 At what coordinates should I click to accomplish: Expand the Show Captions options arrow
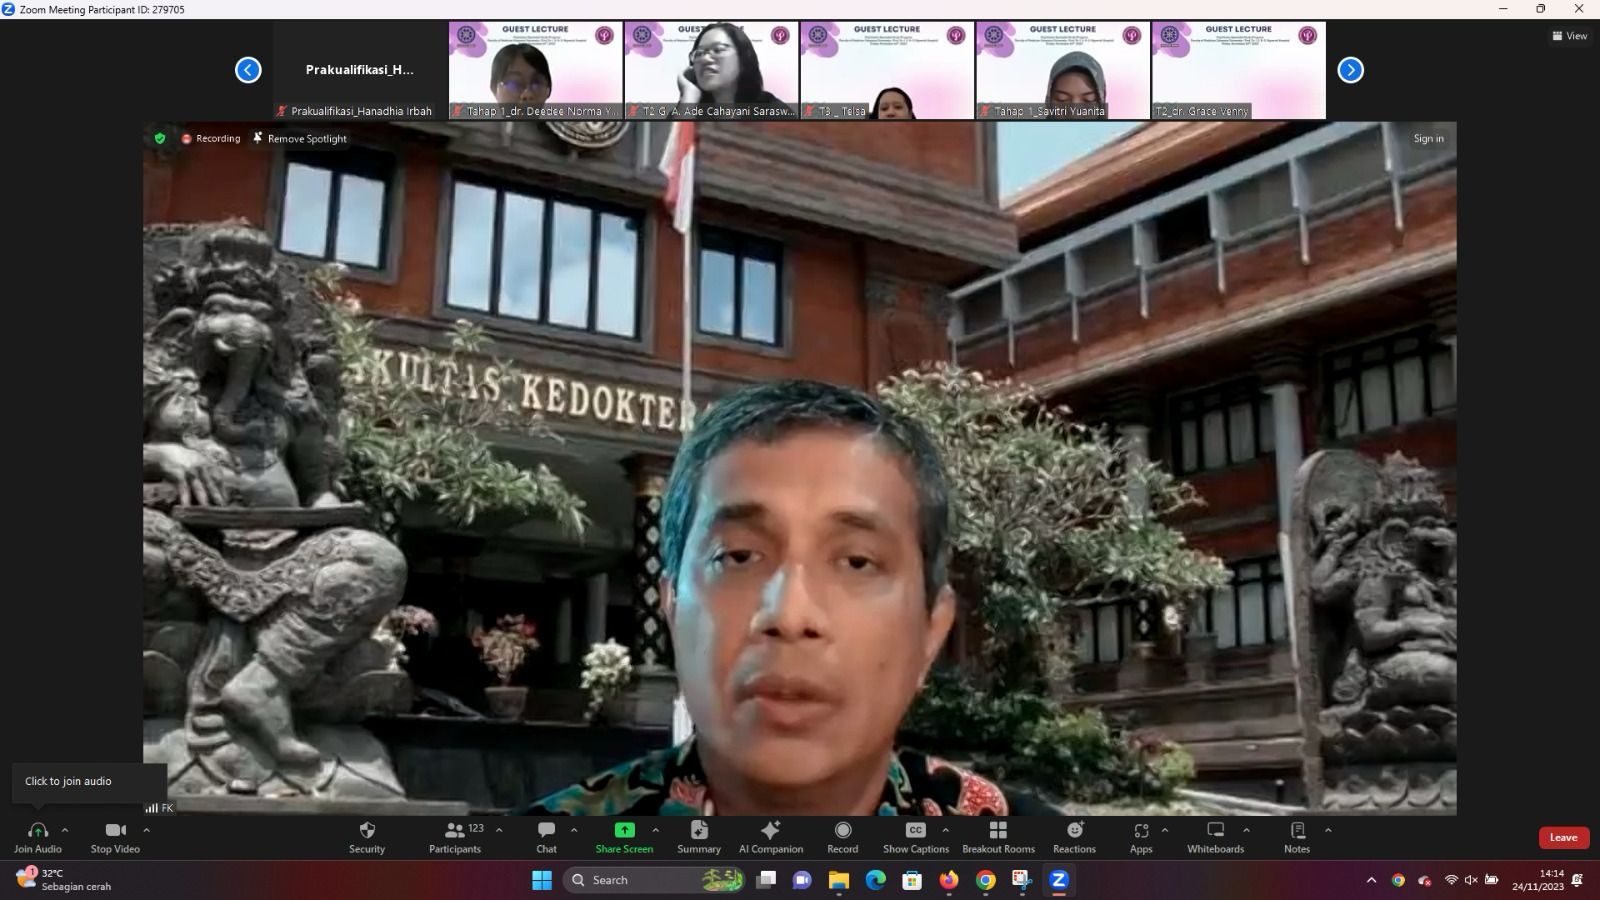coord(945,830)
